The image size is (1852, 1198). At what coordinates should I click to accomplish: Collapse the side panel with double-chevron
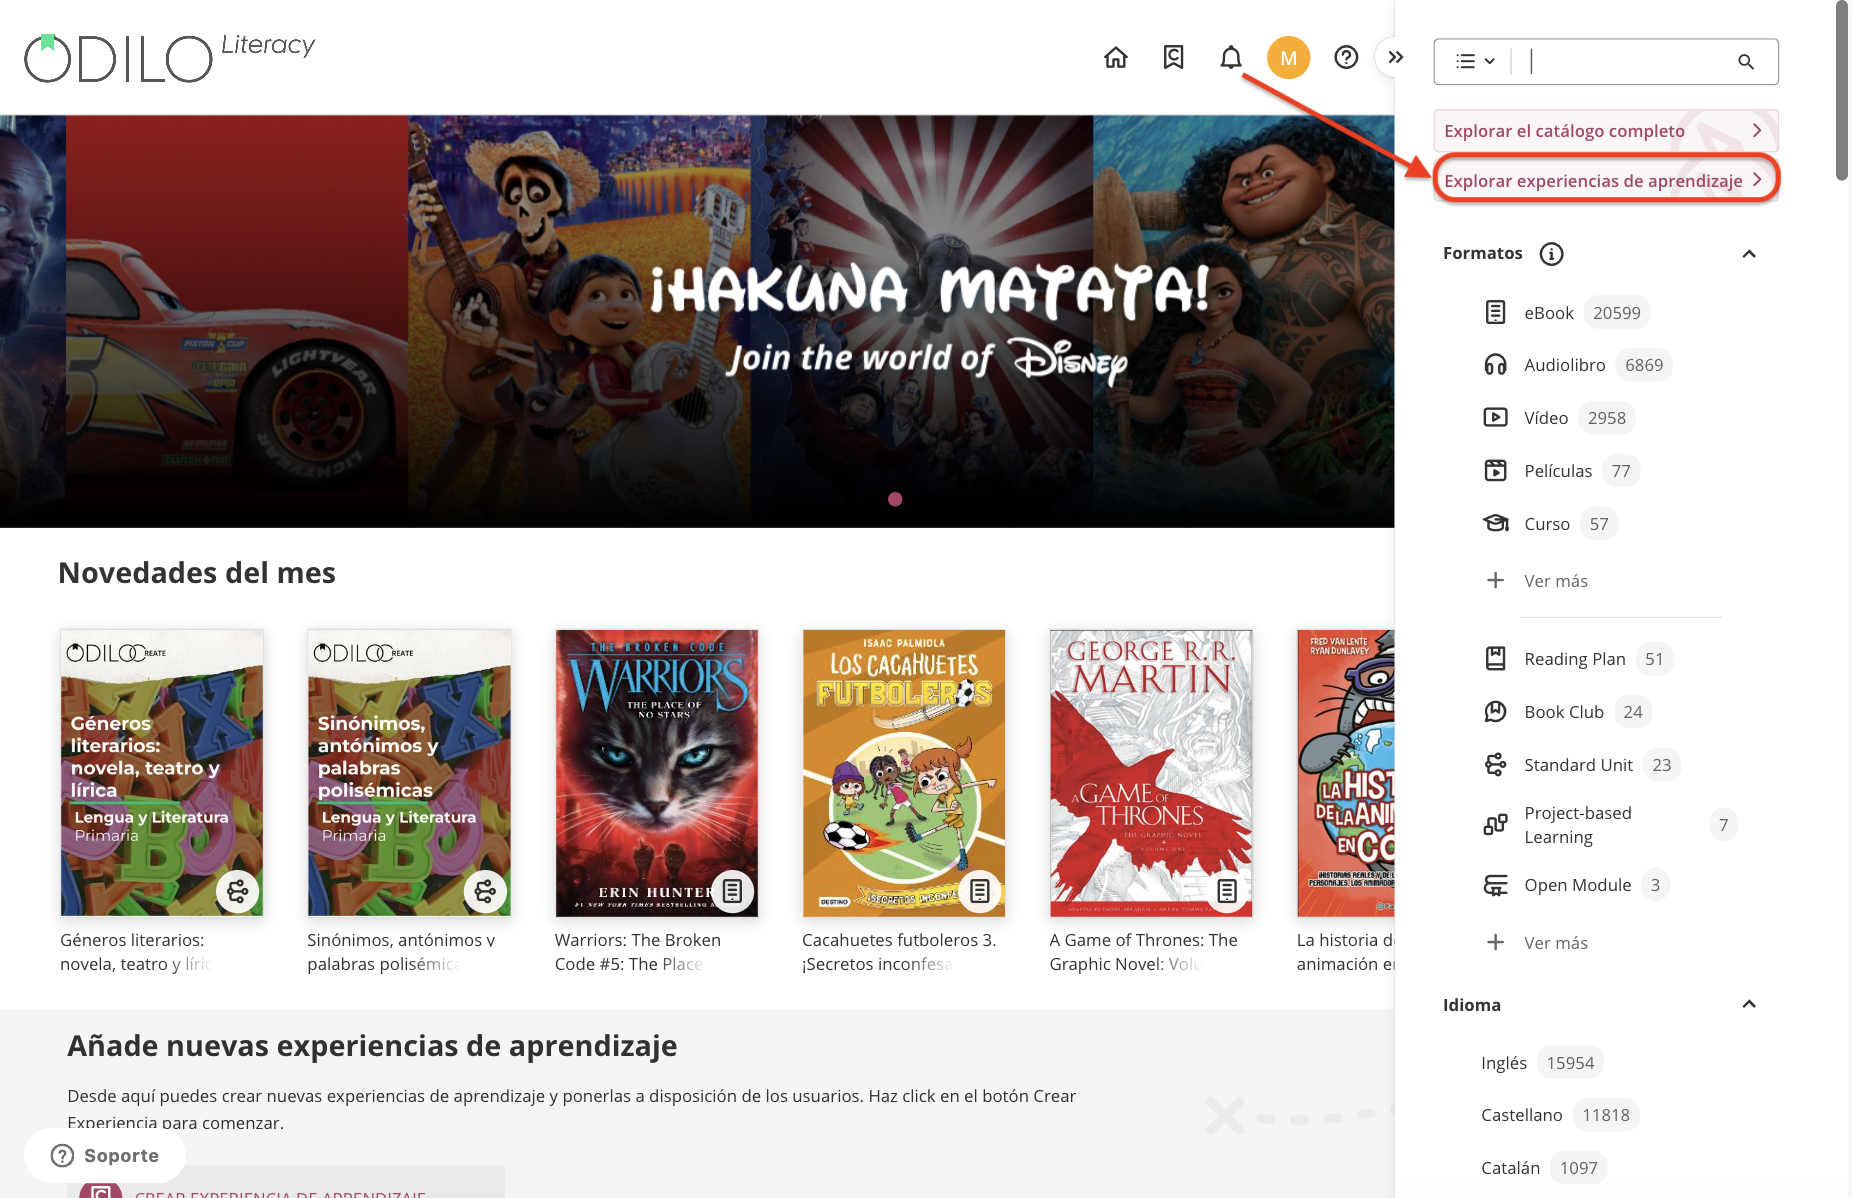[1396, 58]
